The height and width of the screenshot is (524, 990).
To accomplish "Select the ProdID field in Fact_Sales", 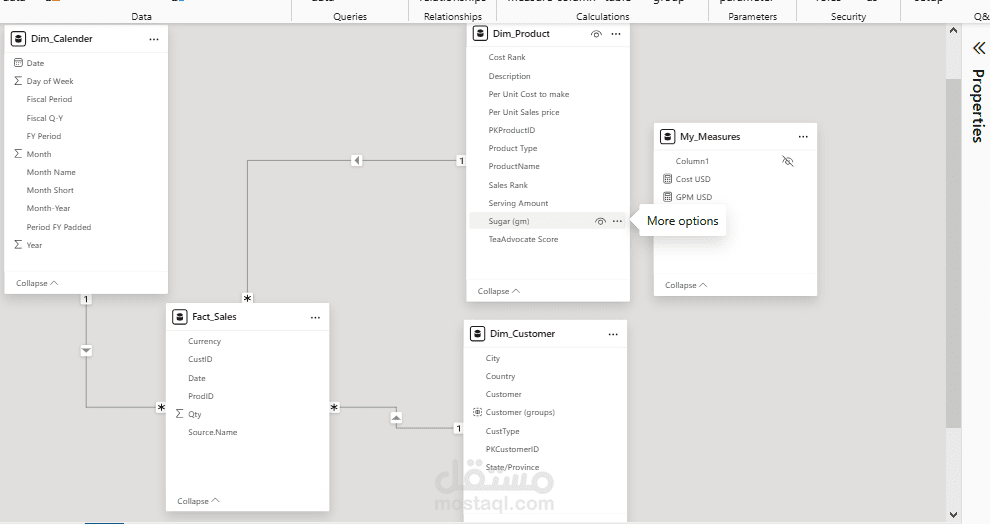I will click(x=201, y=396).
